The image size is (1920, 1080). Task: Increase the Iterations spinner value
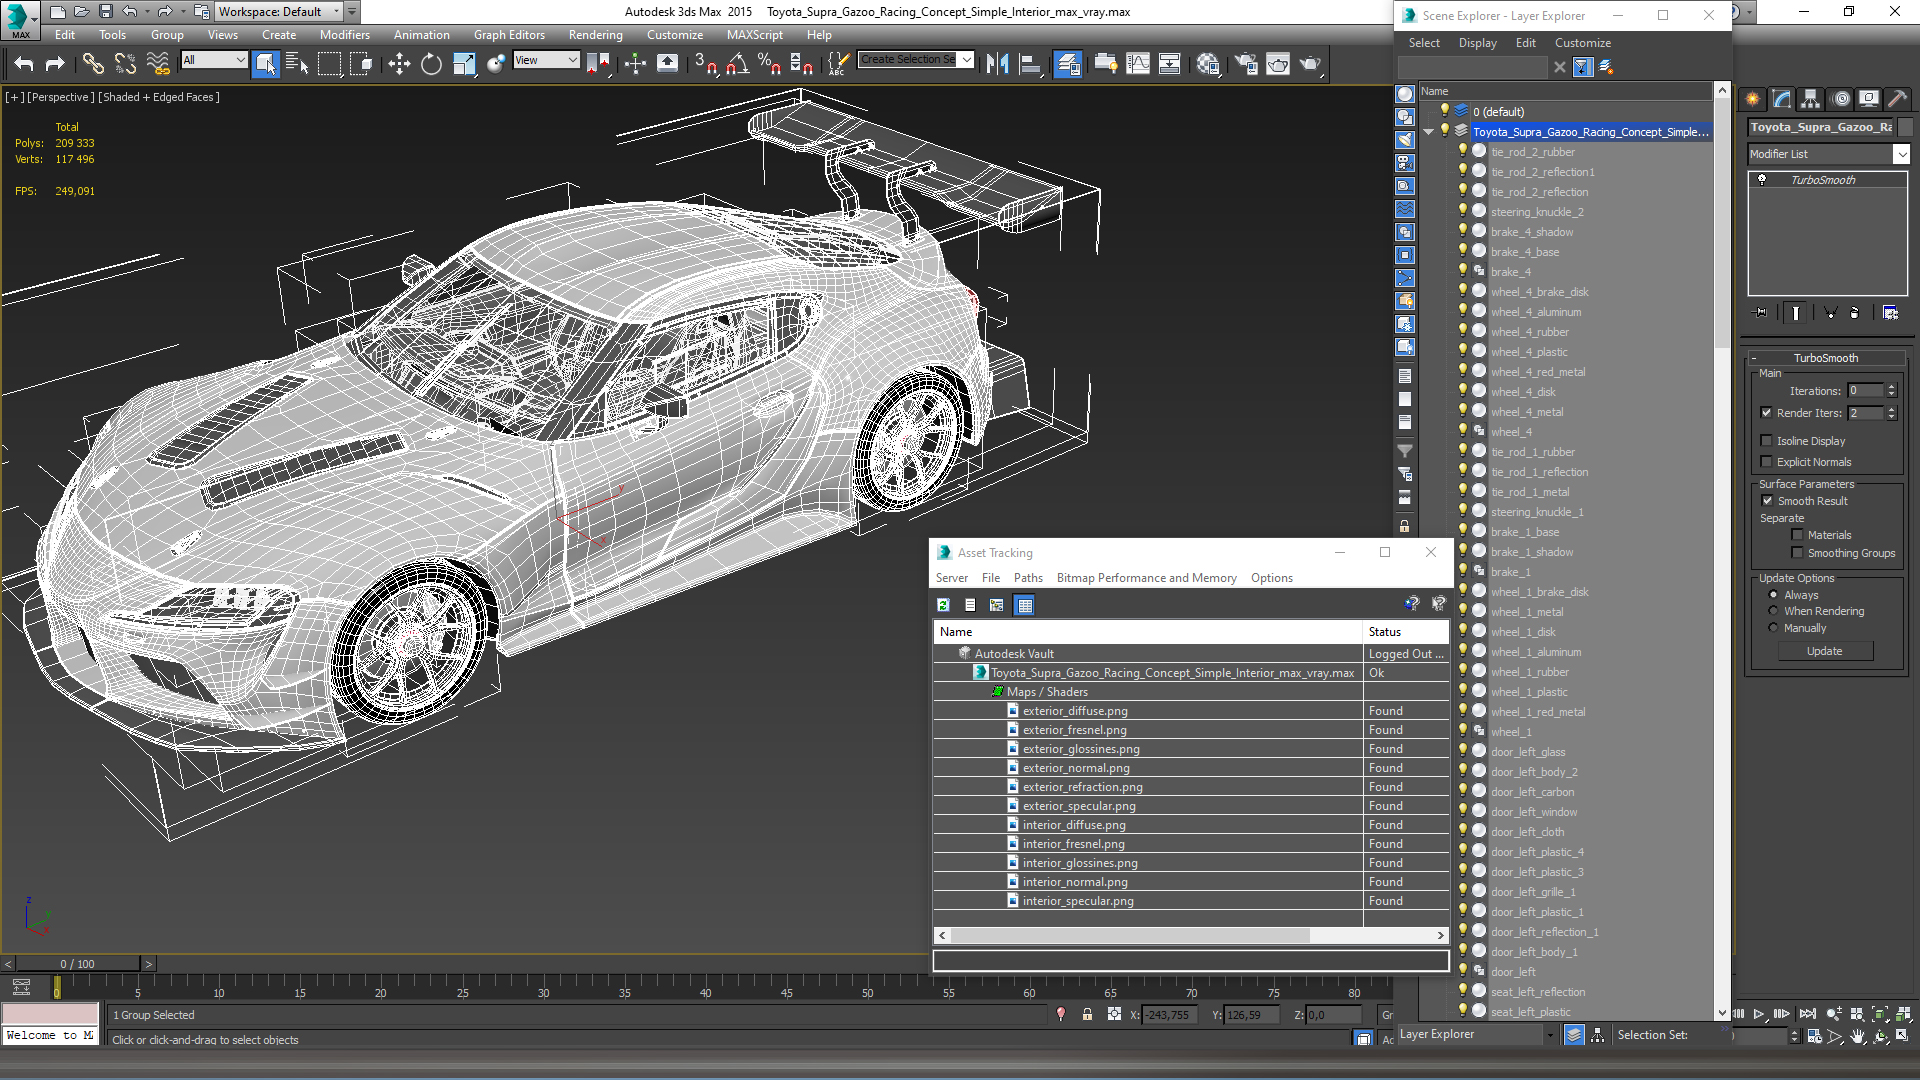(x=1891, y=387)
